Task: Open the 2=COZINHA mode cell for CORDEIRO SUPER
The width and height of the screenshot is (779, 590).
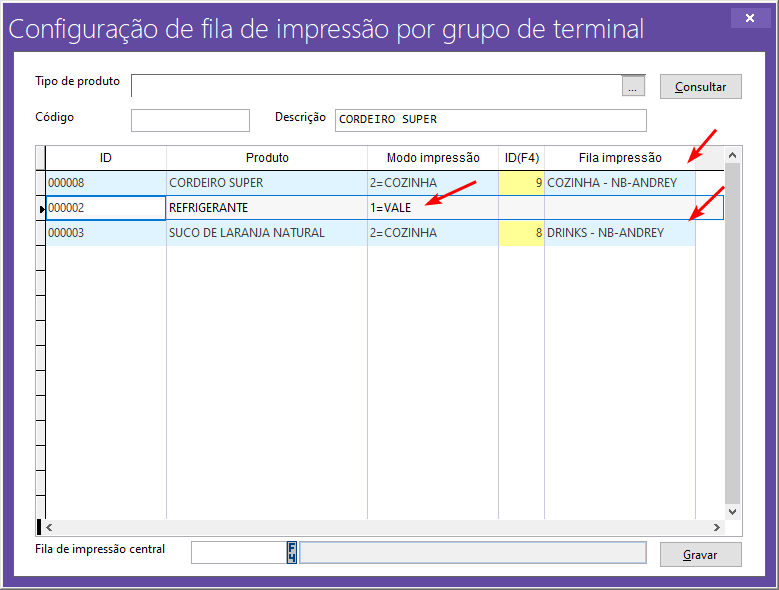Action: [432, 183]
